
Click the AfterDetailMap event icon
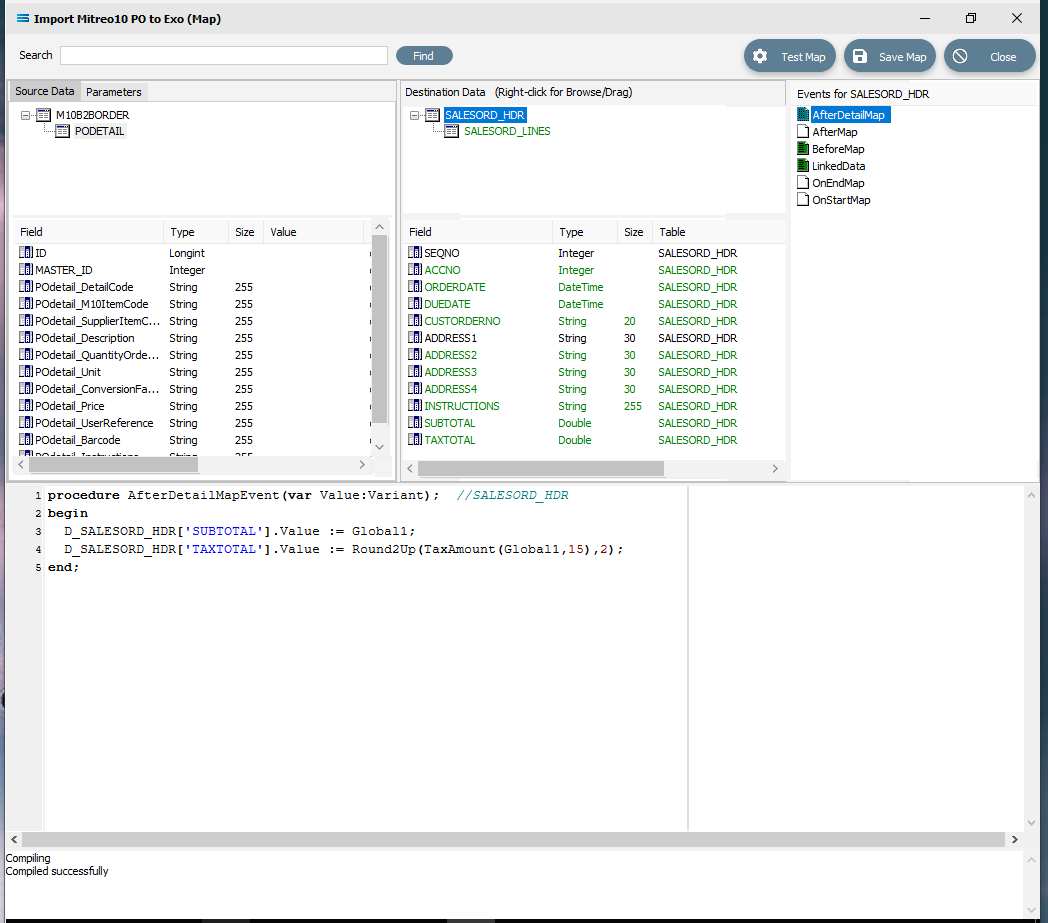pos(803,115)
